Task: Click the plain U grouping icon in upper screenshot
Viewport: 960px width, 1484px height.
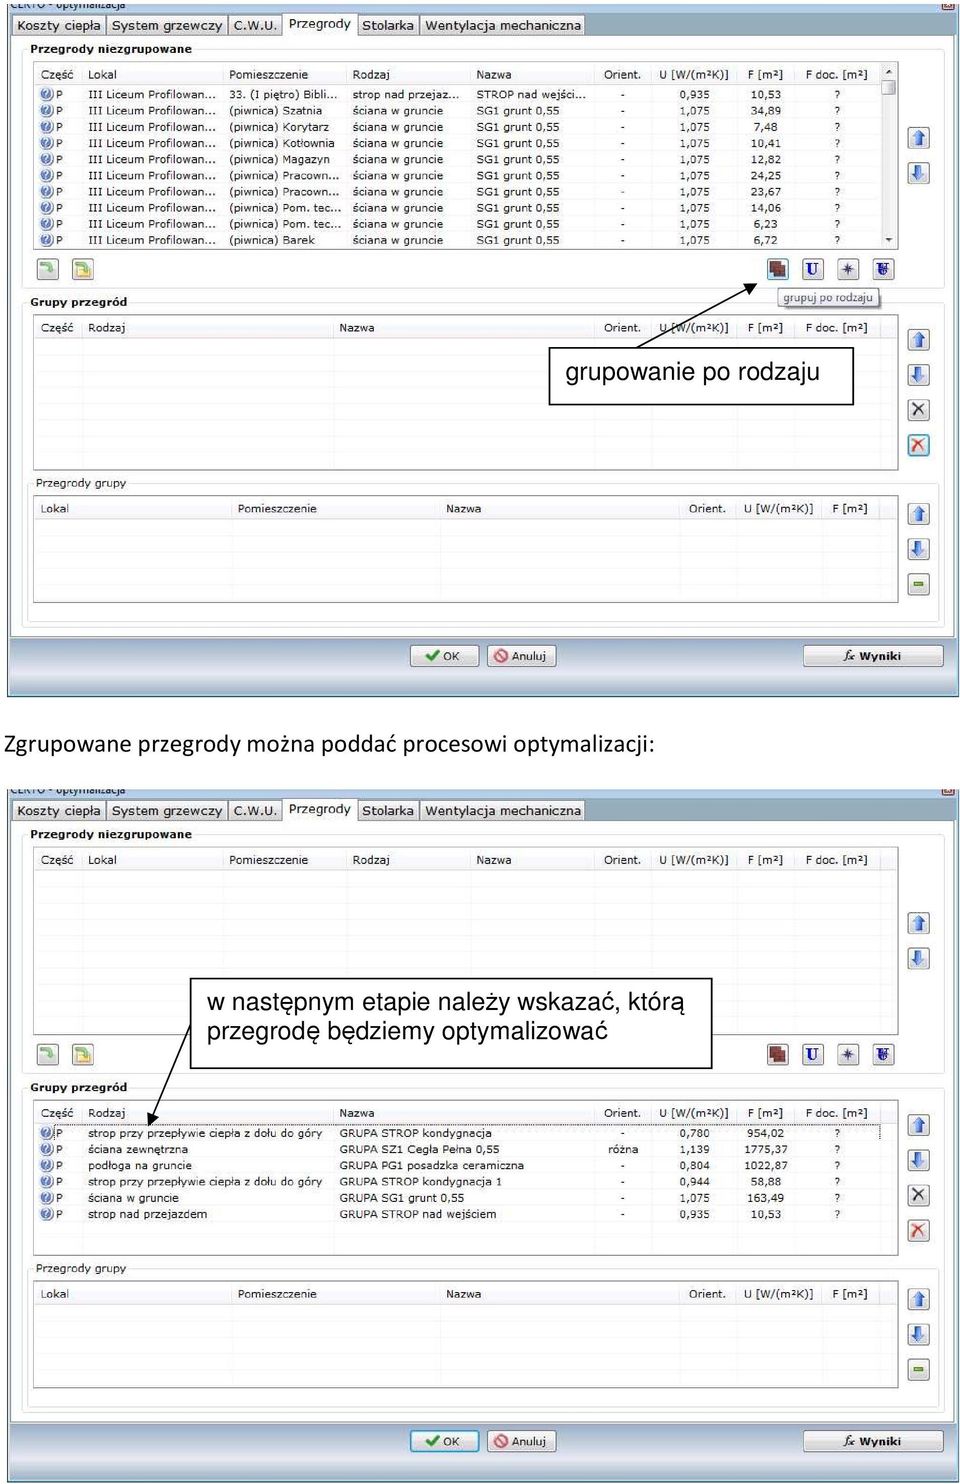Action: tap(812, 269)
